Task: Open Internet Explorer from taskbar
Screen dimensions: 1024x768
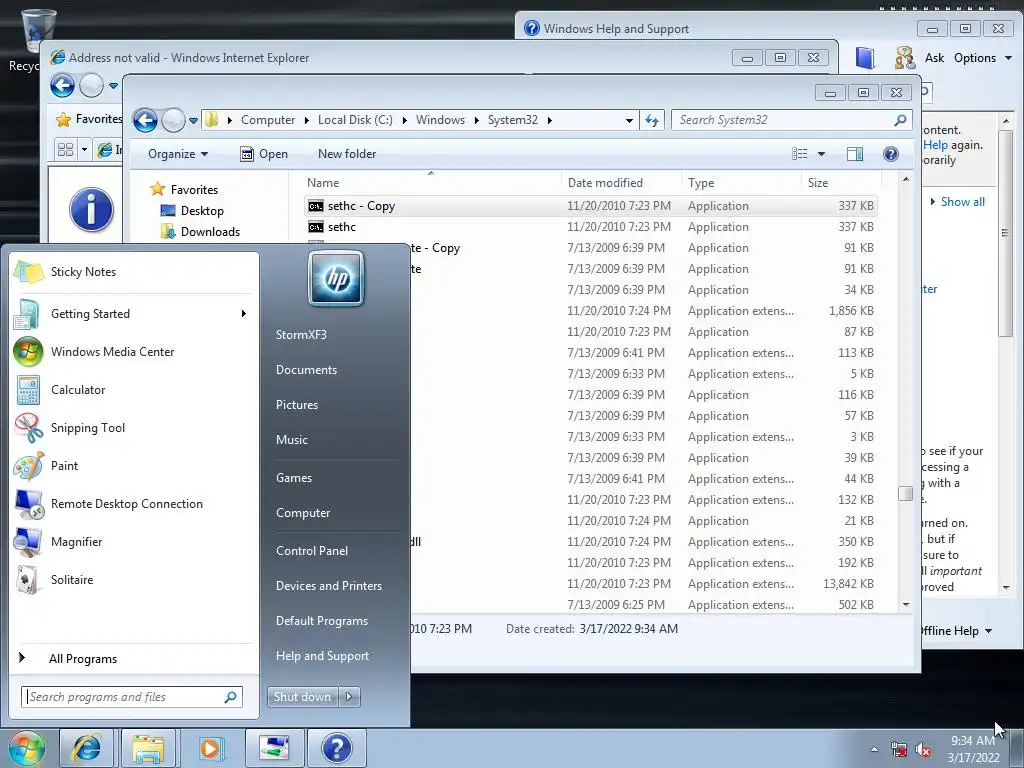Action: tap(86, 748)
